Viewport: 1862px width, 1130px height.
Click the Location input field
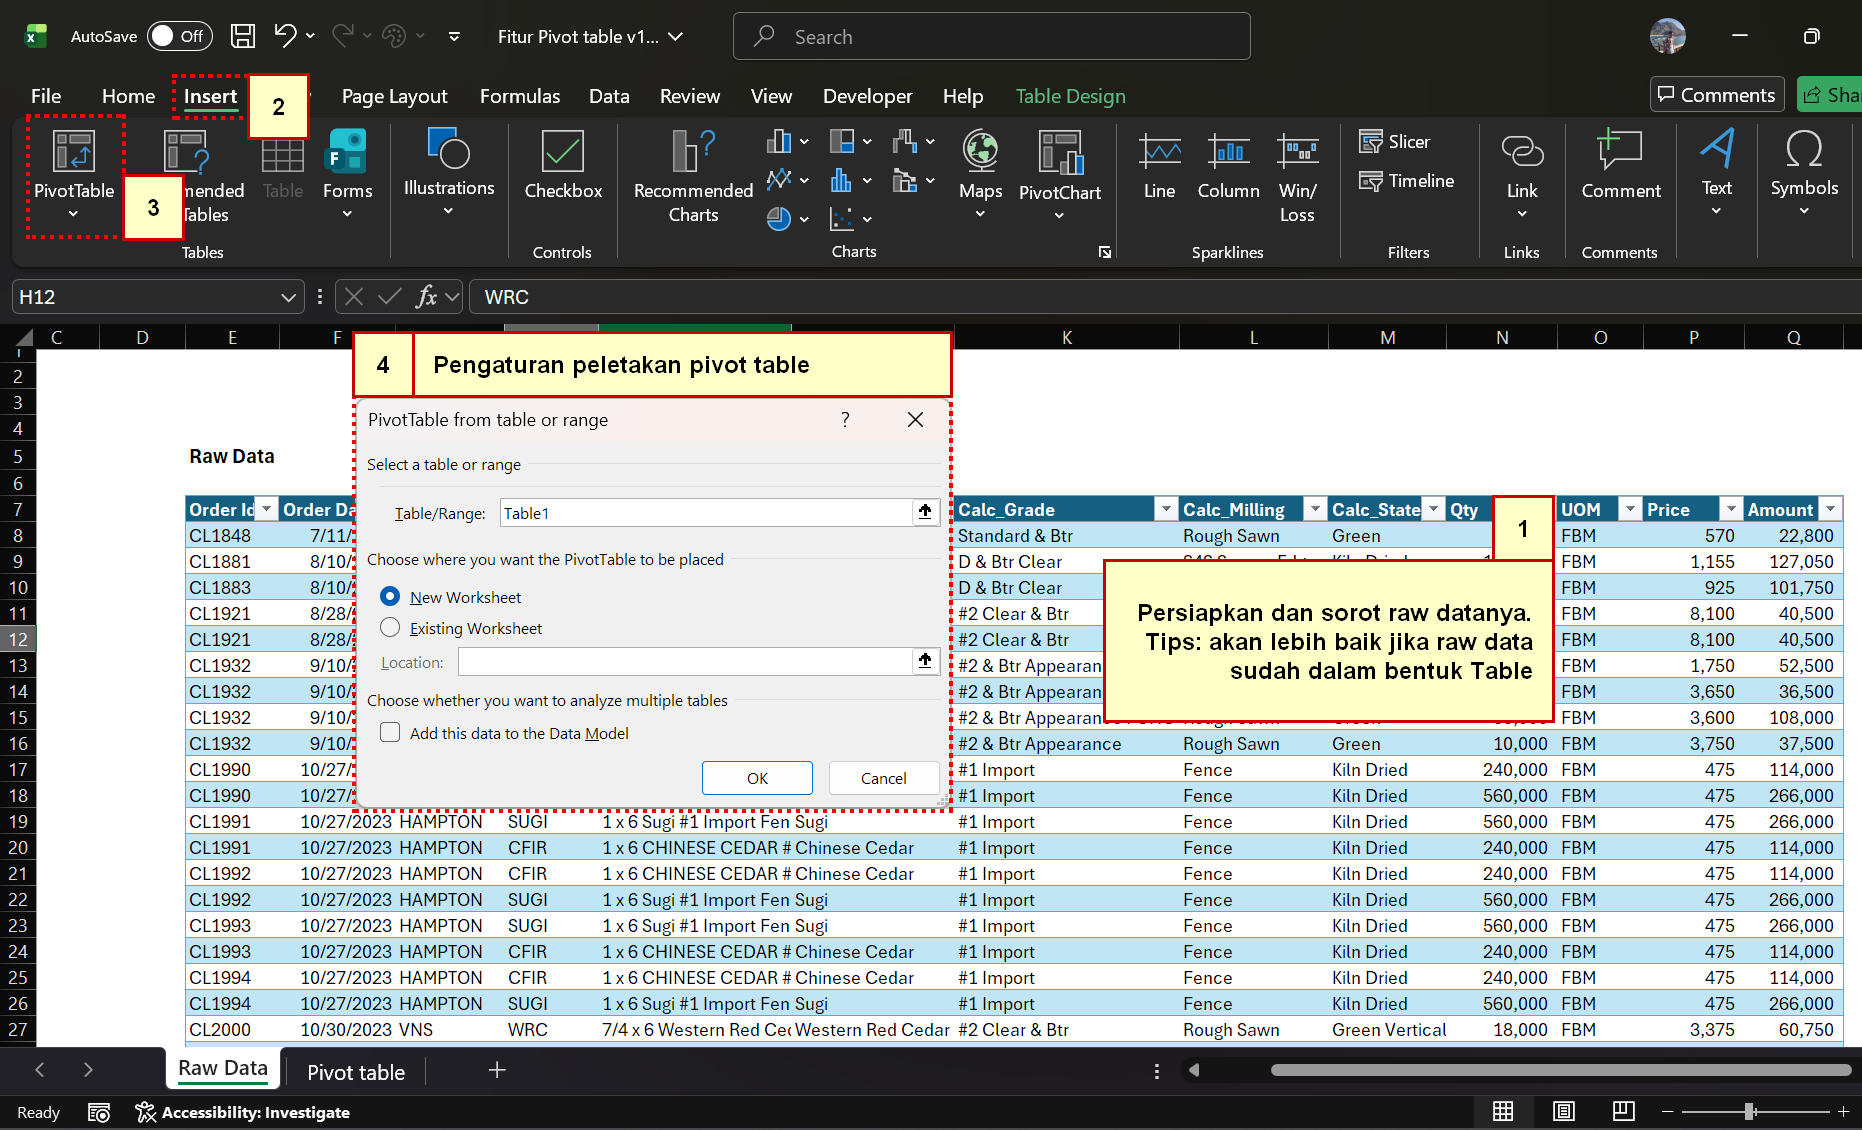point(690,661)
